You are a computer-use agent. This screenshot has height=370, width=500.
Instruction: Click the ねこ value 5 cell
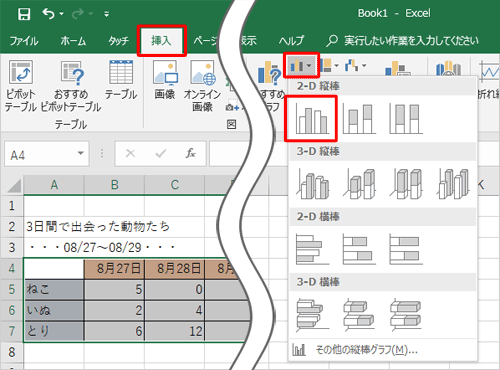tap(114, 289)
